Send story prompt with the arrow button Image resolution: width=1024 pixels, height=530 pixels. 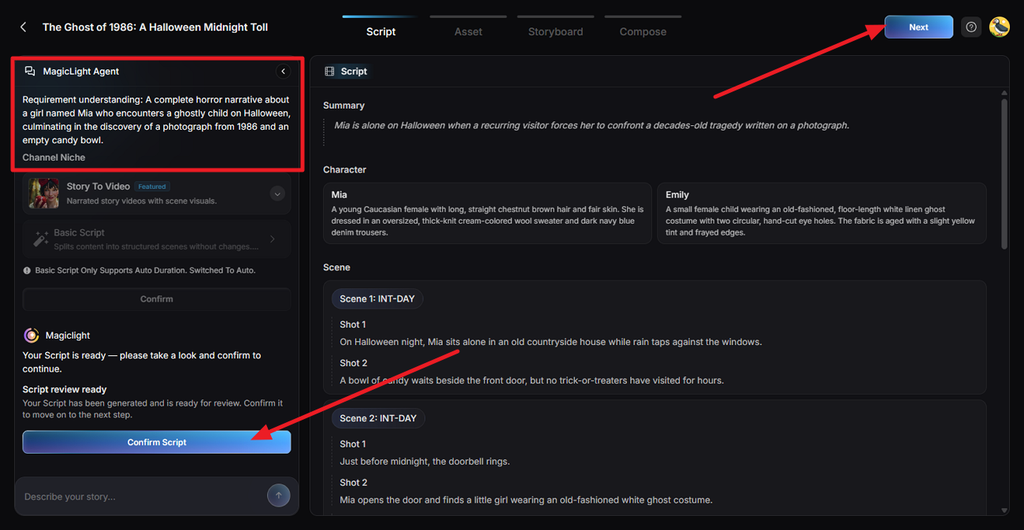pos(278,495)
